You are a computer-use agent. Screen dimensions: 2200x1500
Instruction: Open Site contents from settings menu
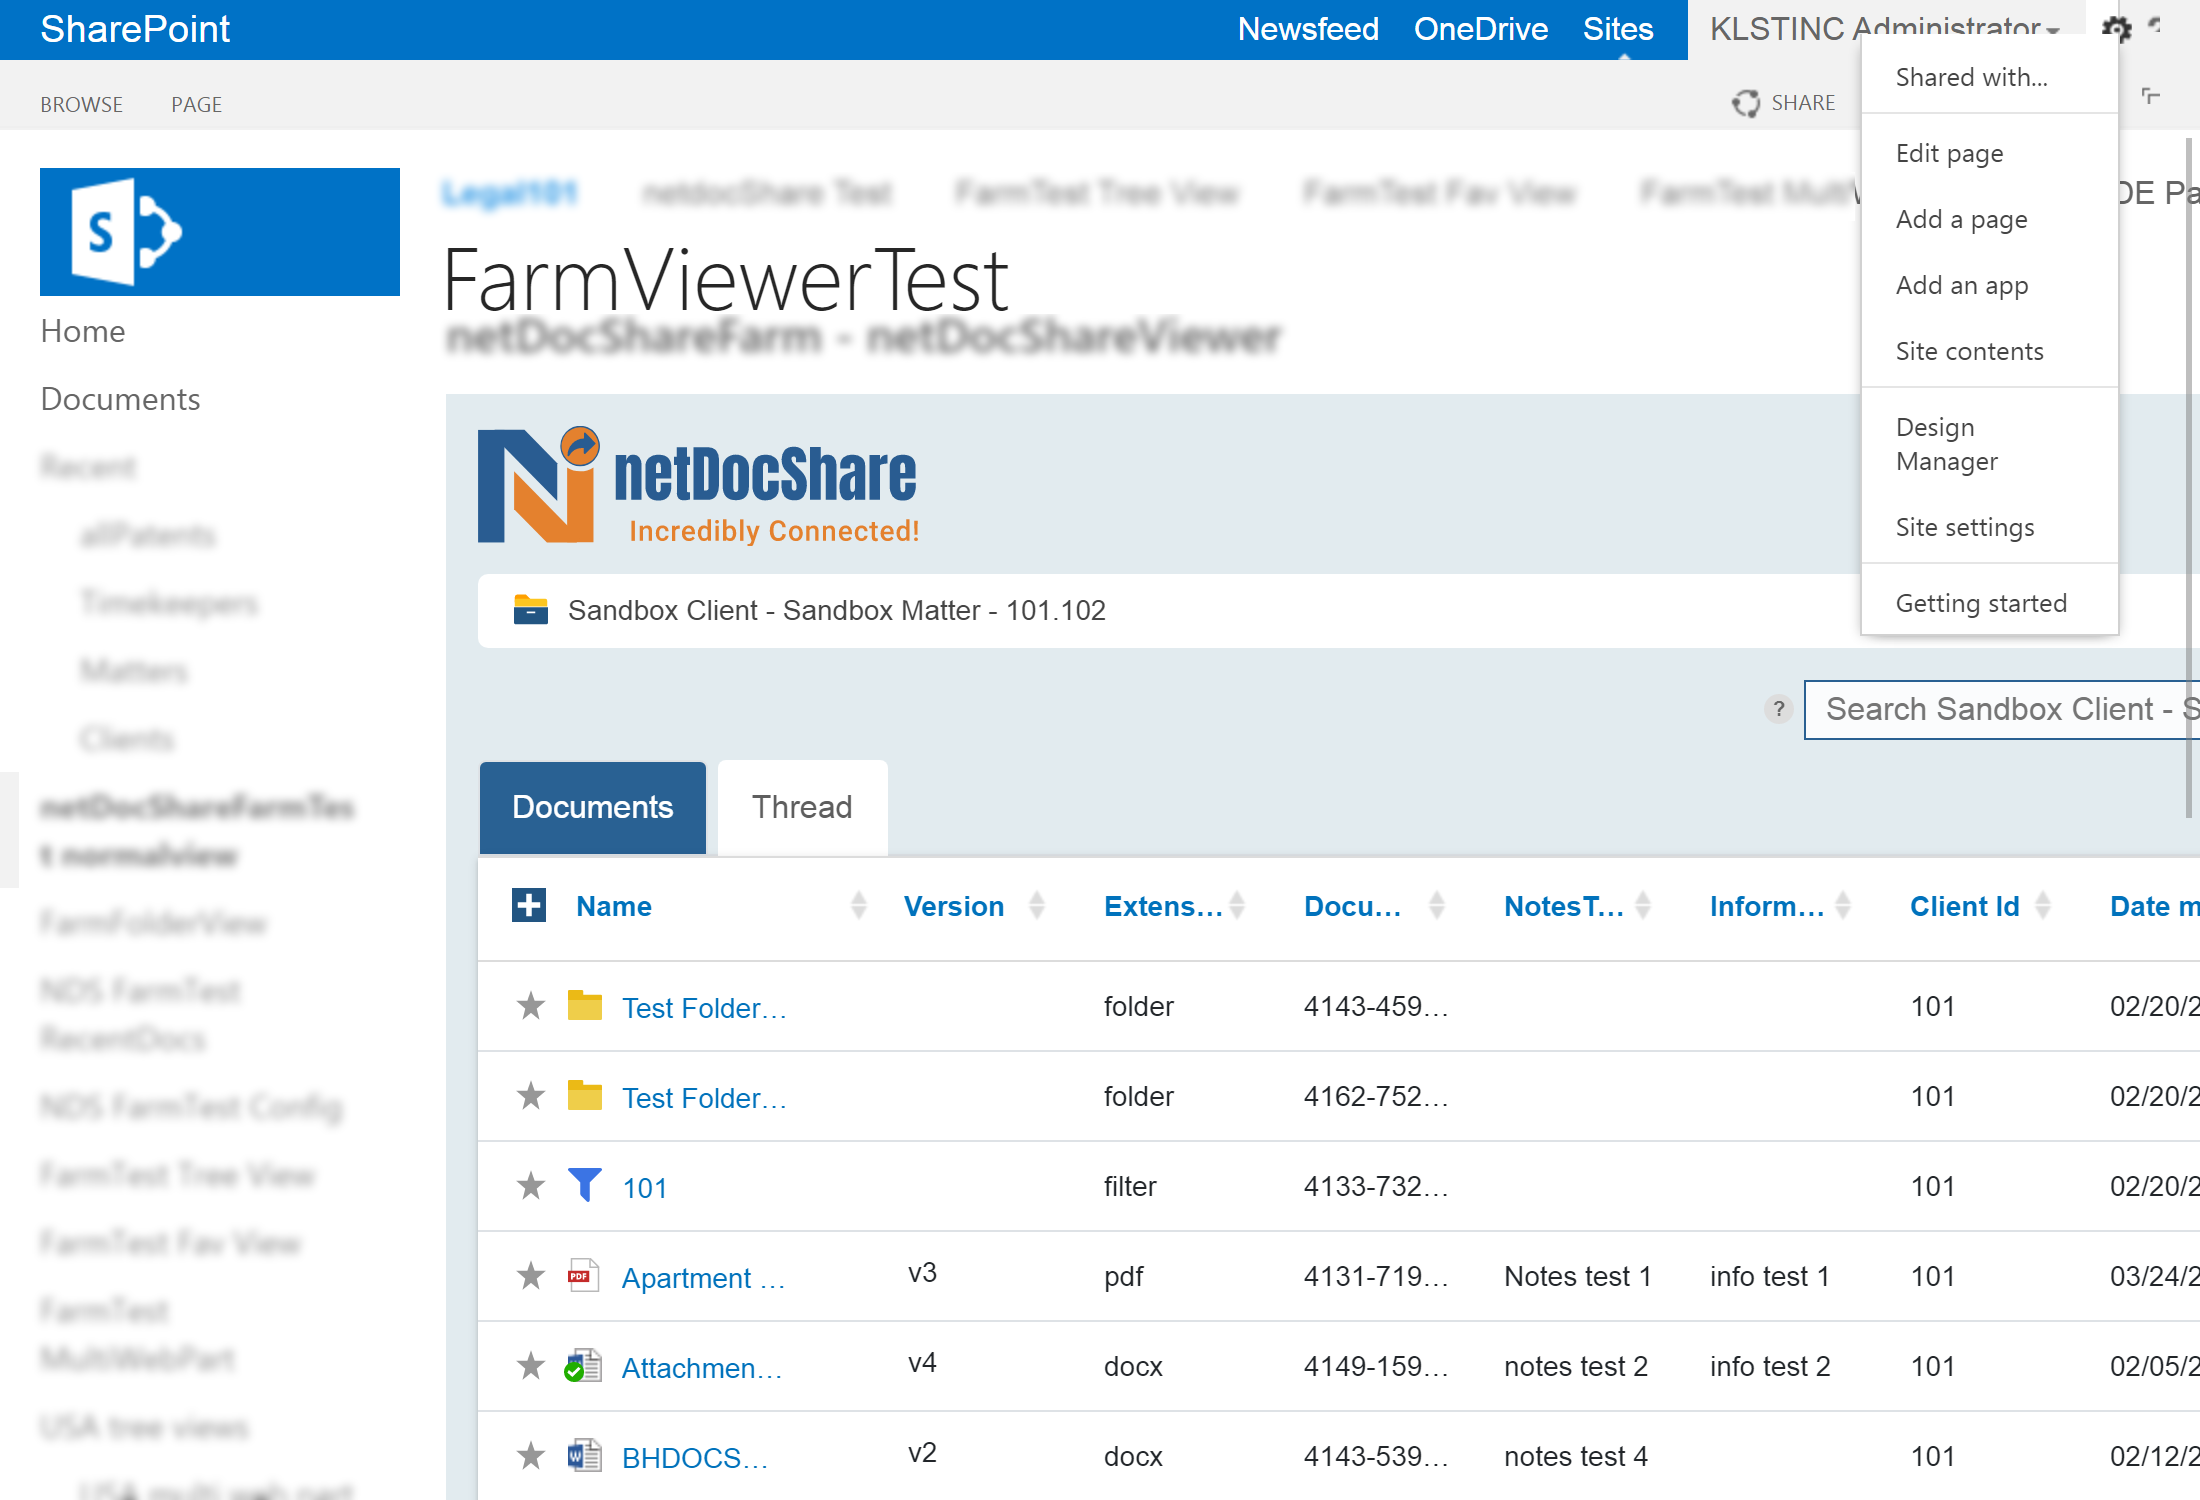pyautogui.click(x=1969, y=351)
